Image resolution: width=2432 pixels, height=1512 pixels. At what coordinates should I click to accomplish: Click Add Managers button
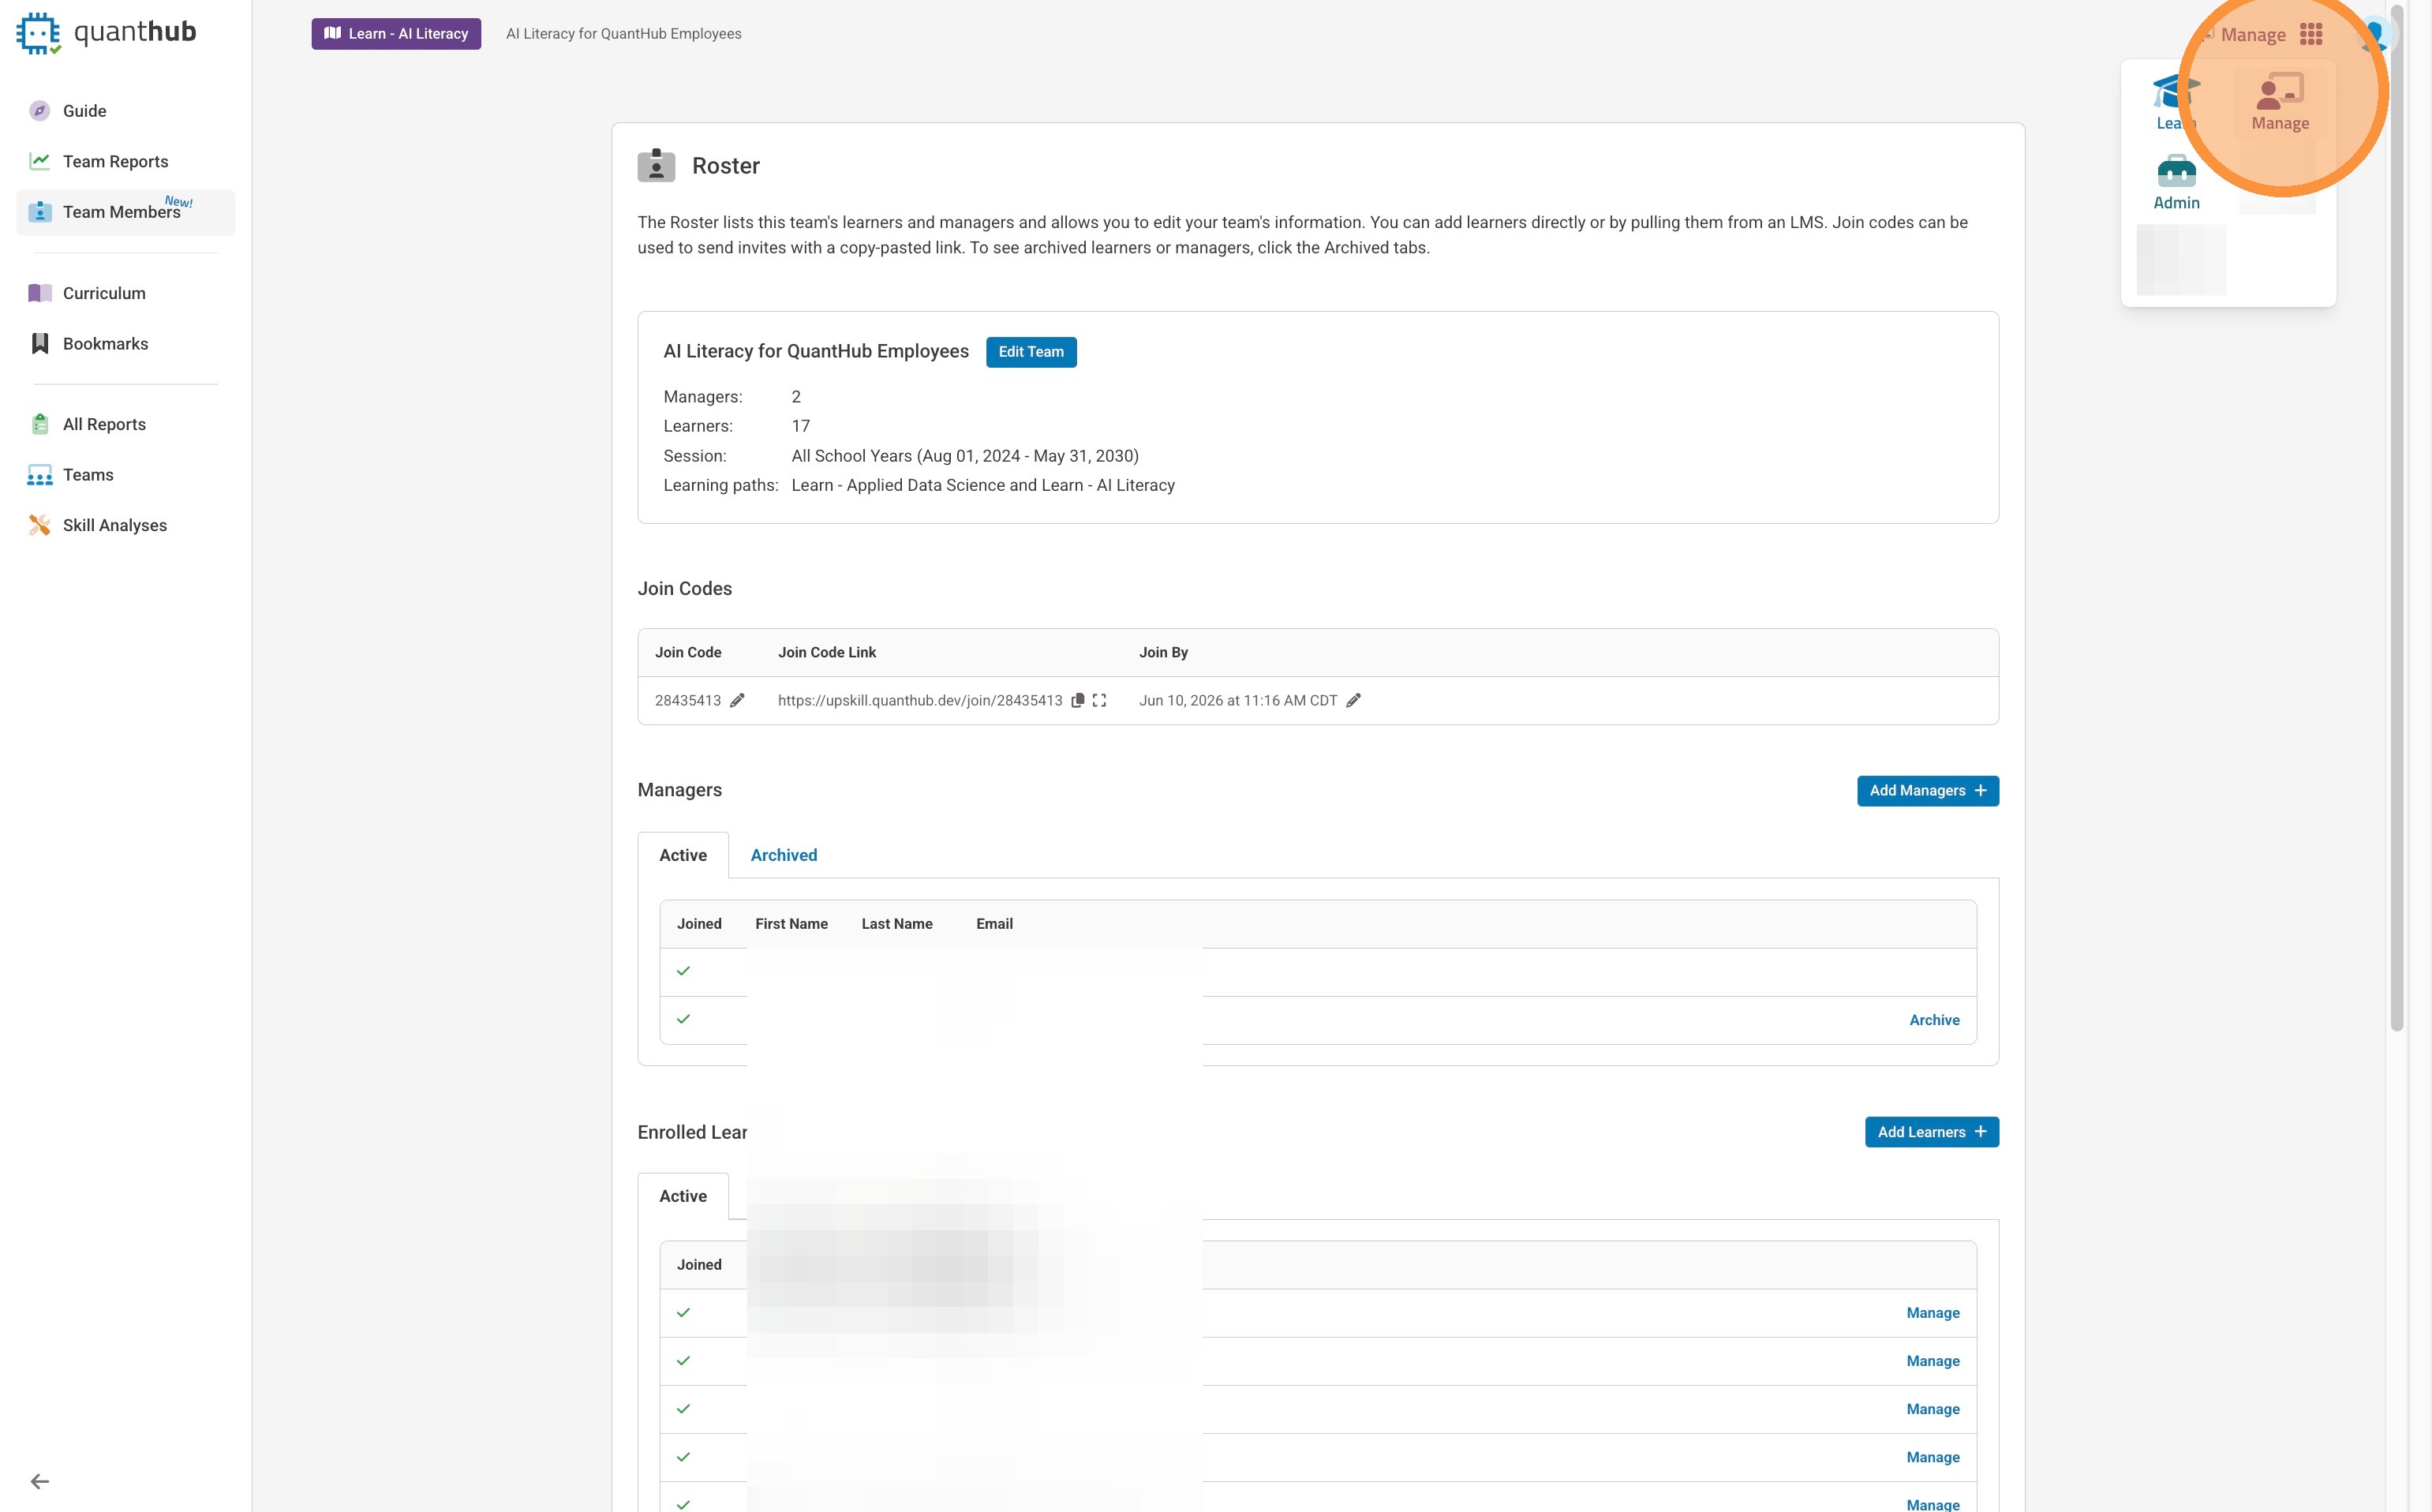pyautogui.click(x=1927, y=790)
